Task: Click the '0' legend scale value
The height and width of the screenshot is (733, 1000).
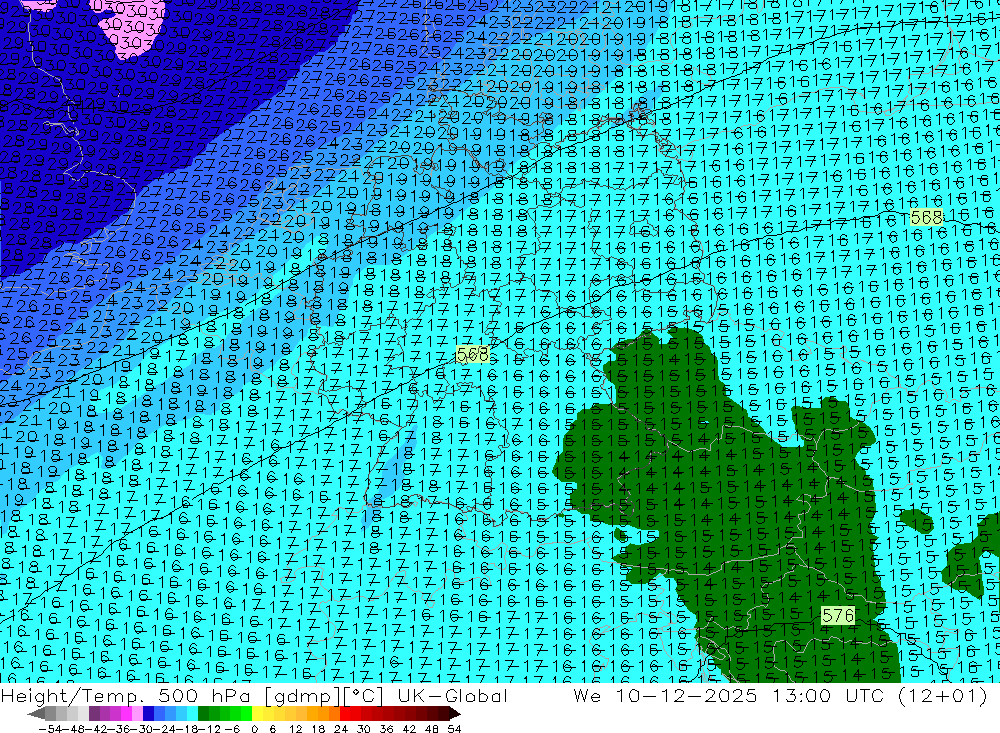Action: tap(254, 729)
